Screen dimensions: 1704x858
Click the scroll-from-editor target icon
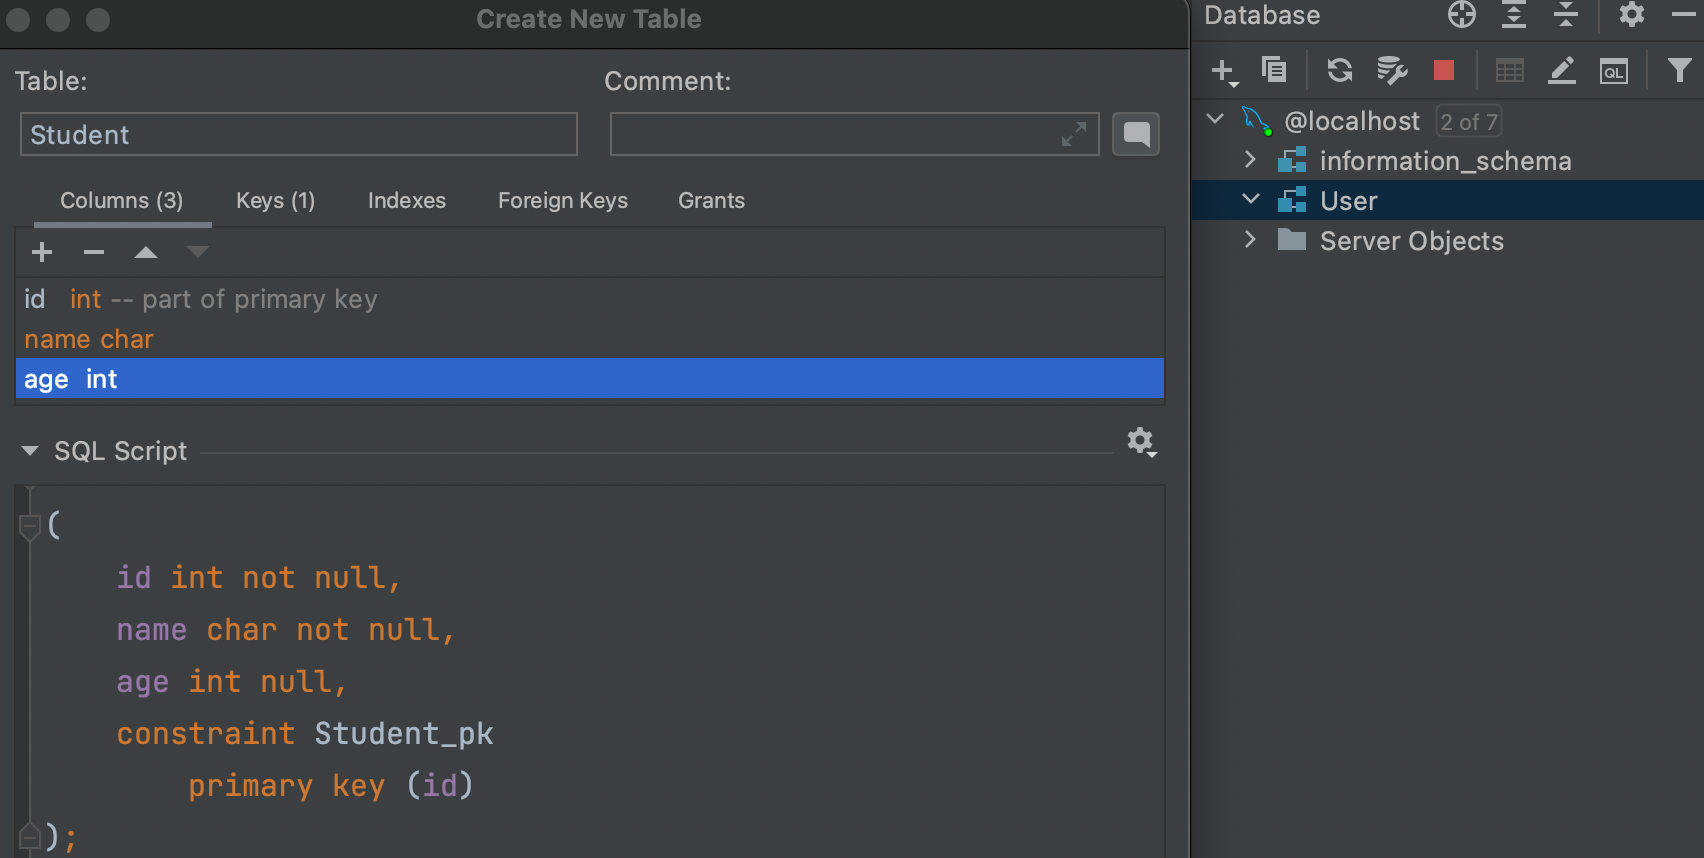[1462, 15]
